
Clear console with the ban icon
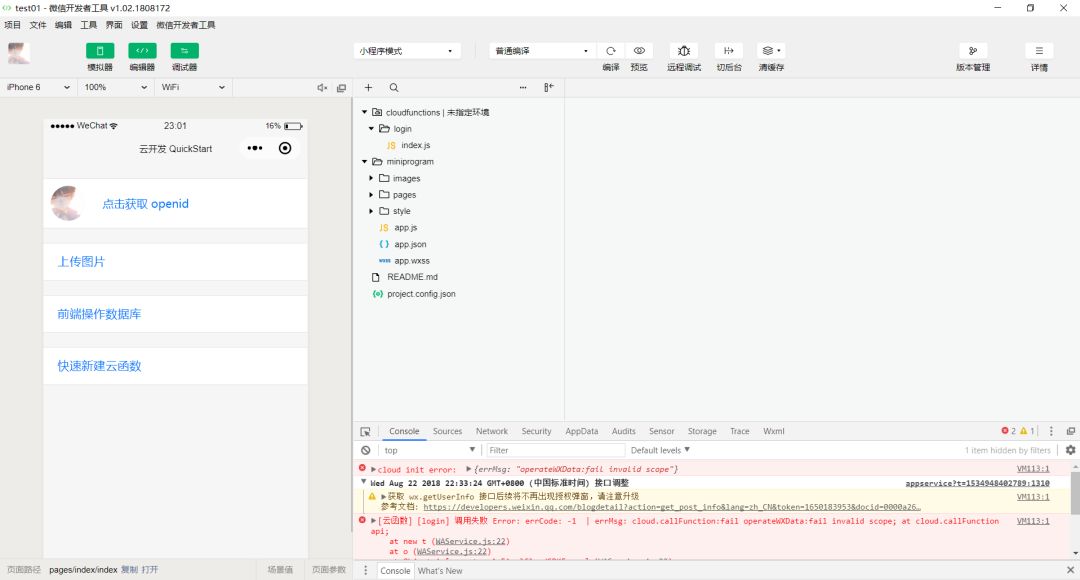pyautogui.click(x=366, y=450)
